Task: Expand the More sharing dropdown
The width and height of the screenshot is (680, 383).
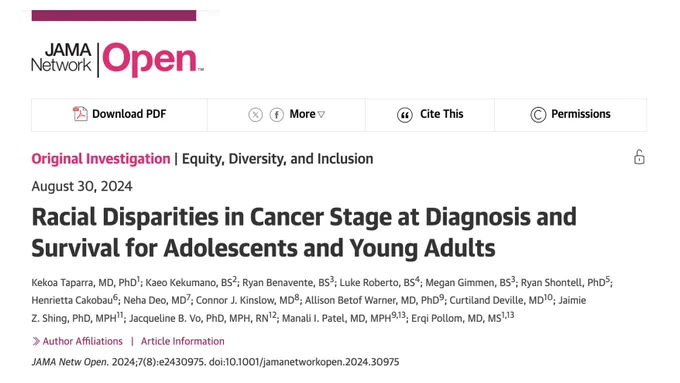Action: pyautogui.click(x=307, y=114)
